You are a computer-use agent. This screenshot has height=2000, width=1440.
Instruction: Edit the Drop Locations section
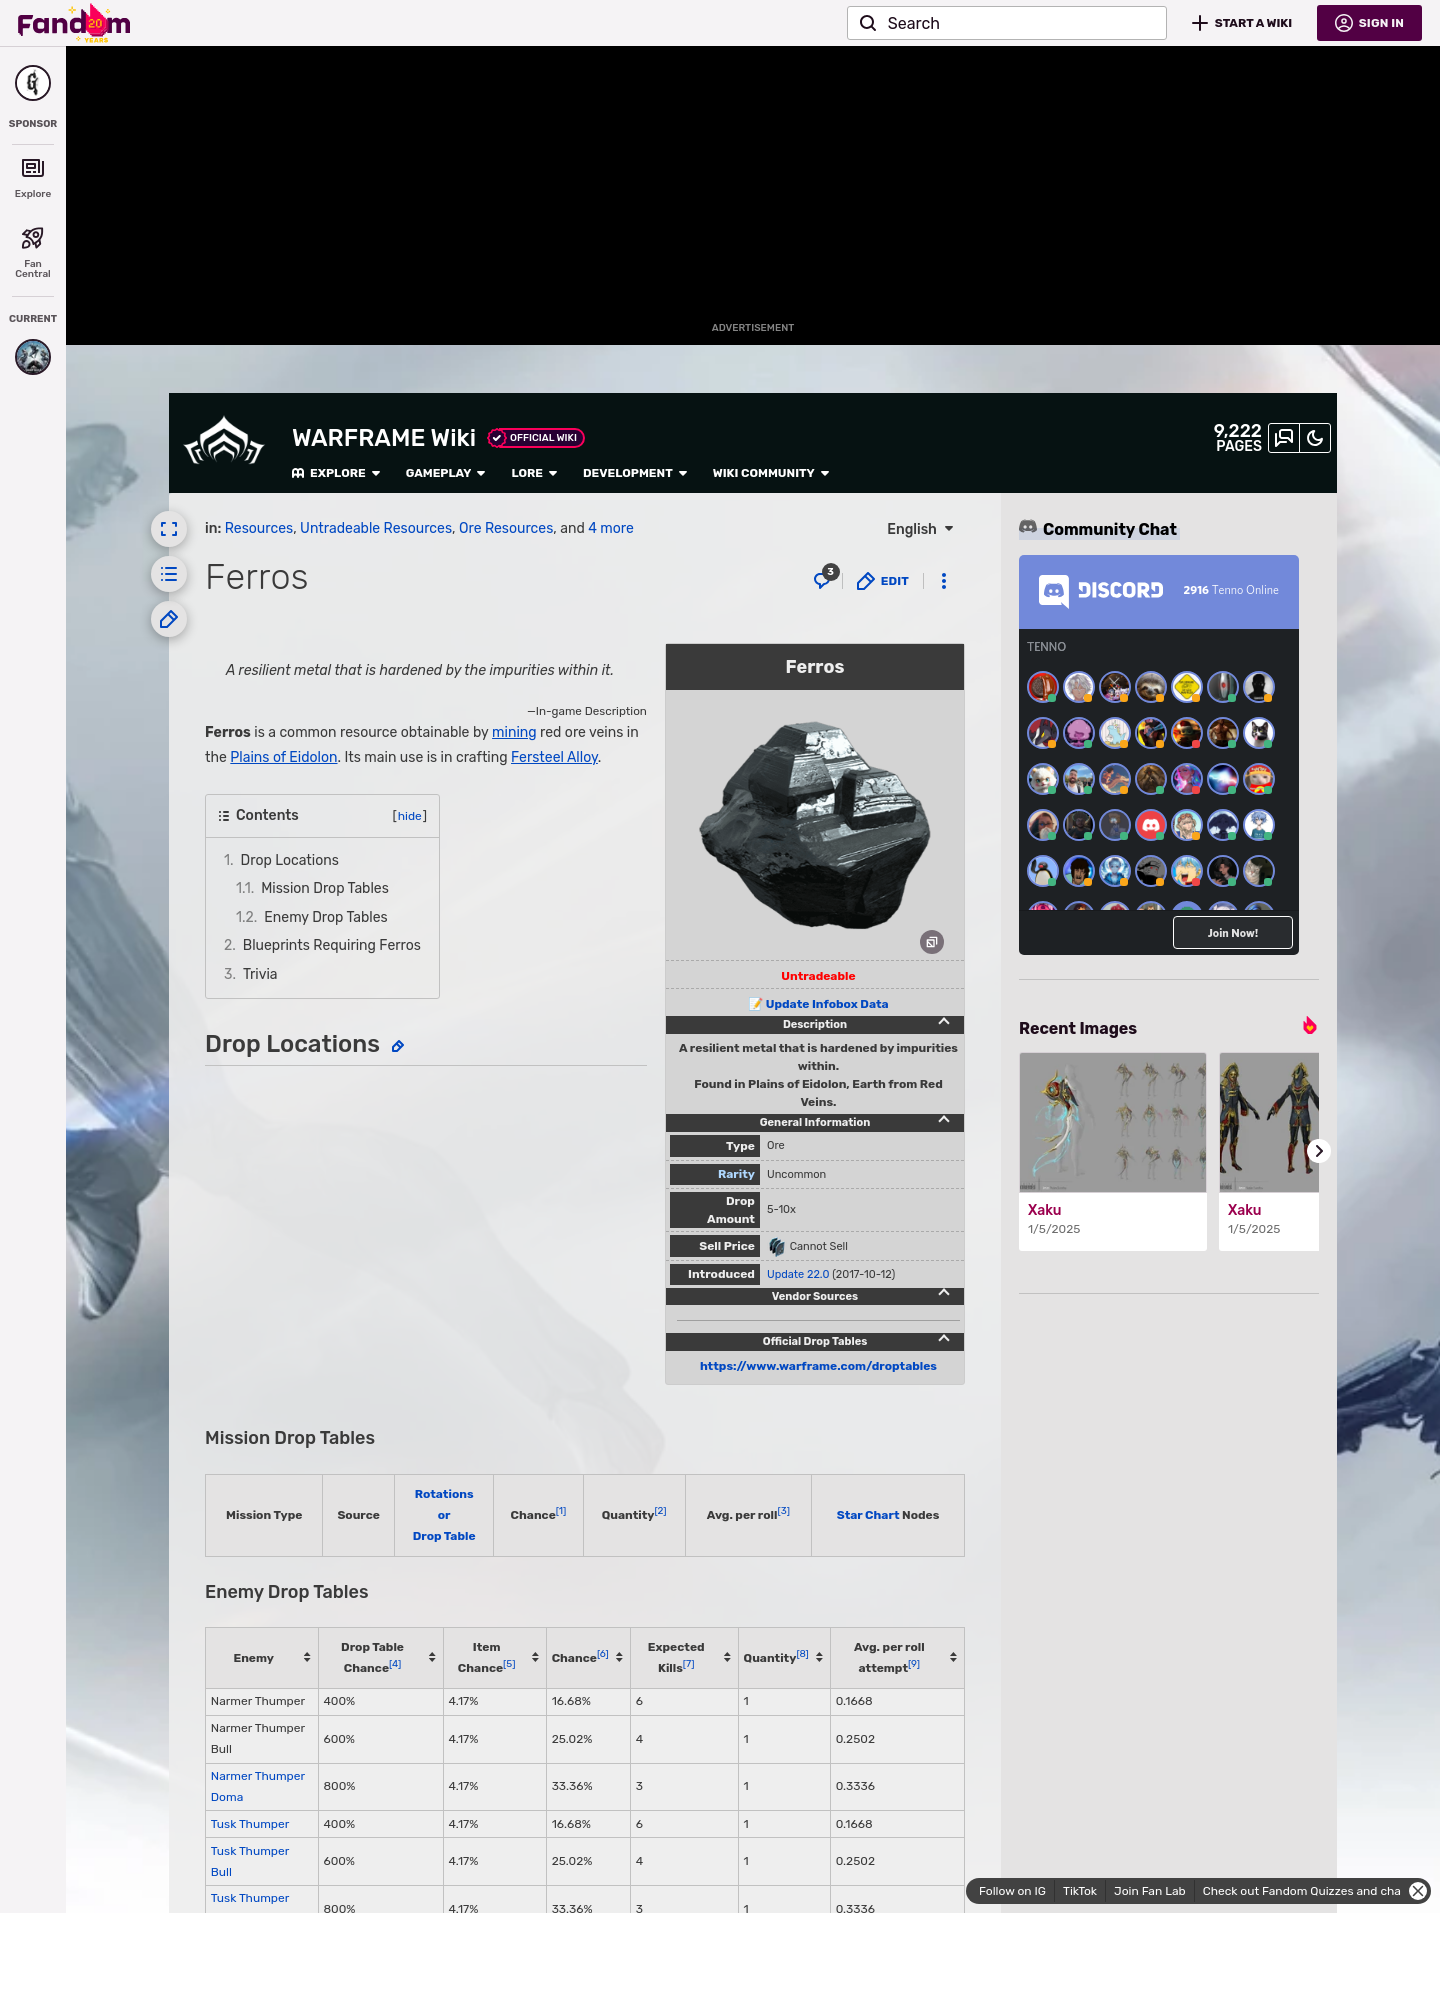[398, 1046]
